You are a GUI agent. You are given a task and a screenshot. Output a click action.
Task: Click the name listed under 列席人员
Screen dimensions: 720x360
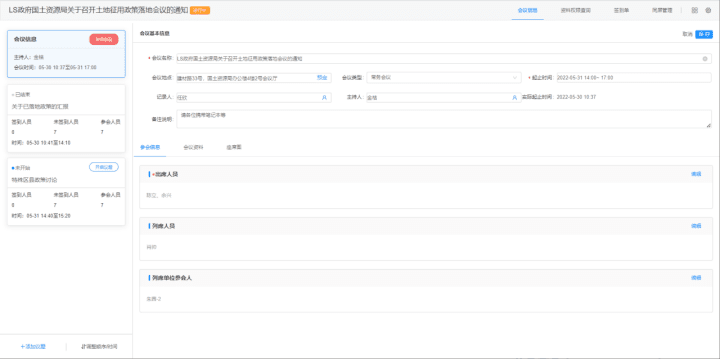pyautogui.click(x=152, y=247)
